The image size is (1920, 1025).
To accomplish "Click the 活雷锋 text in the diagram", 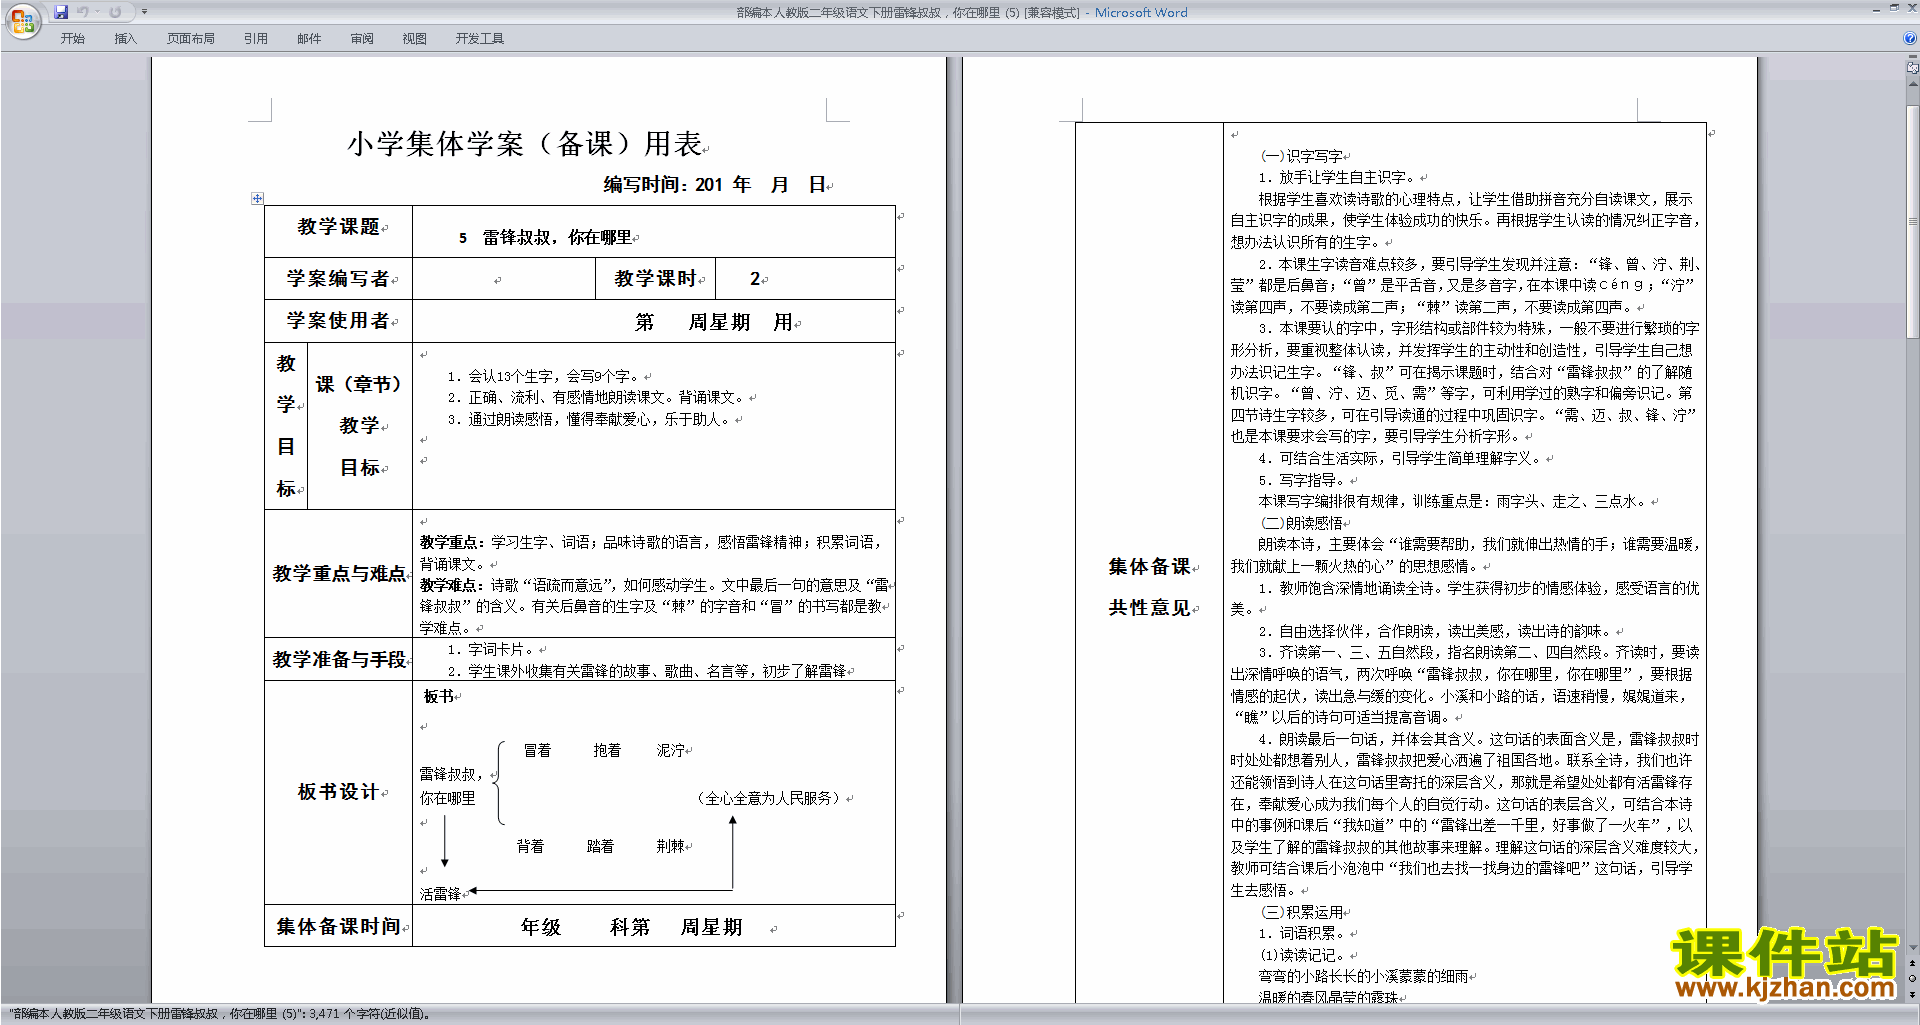I will (x=440, y=894).
